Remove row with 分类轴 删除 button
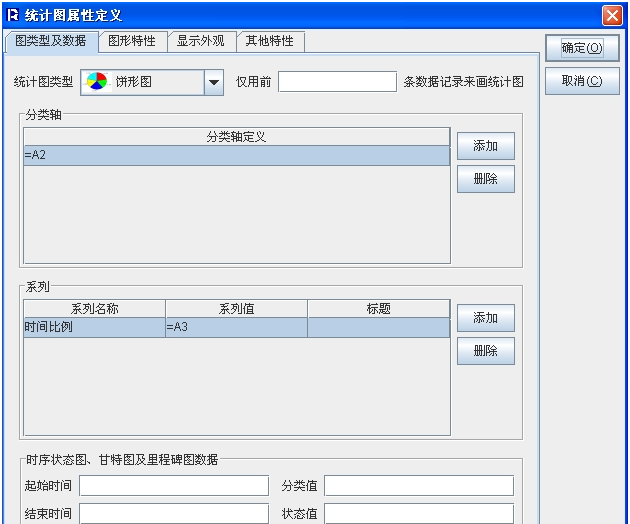The height and width of the screenshot is (524, 630). point(486,179)
